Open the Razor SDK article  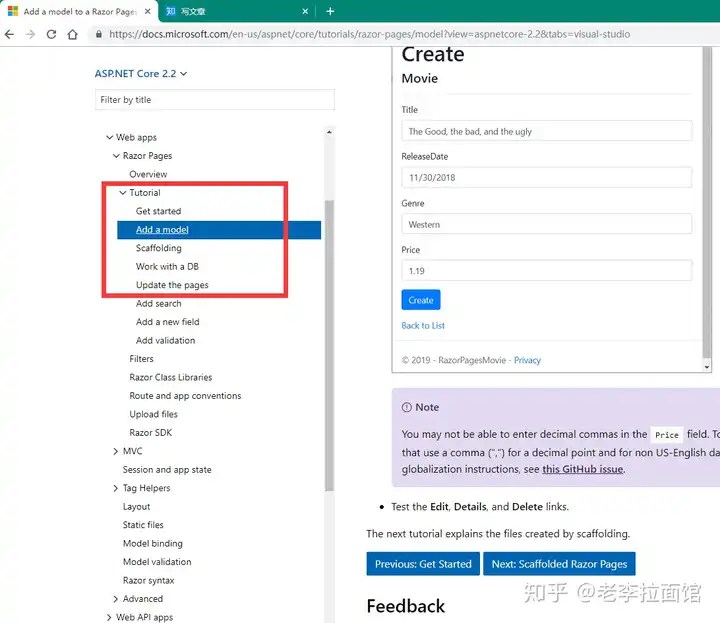click(151, 432)
